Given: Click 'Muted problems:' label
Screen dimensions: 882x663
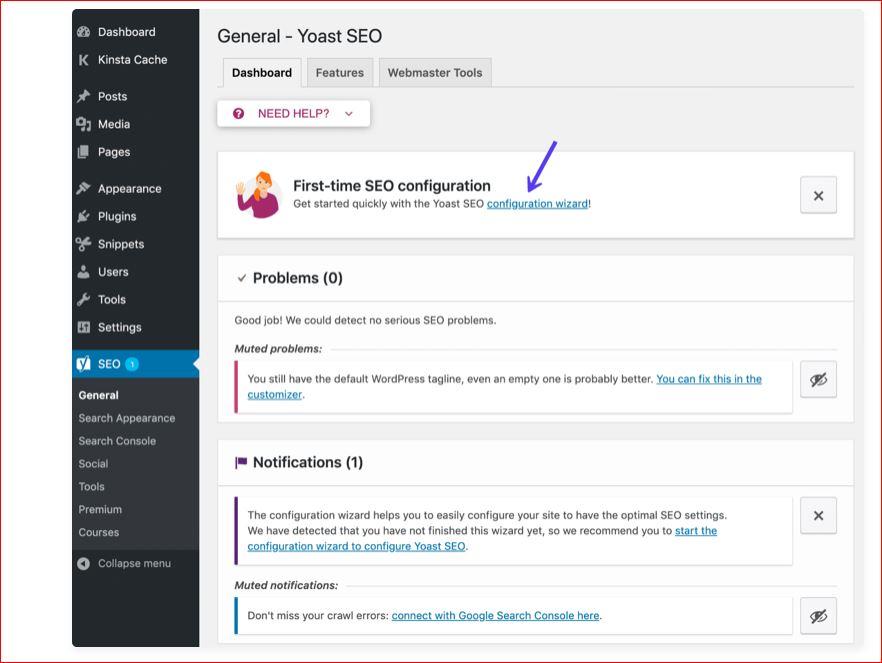Looking at the screenshot, I should (278, 349).
